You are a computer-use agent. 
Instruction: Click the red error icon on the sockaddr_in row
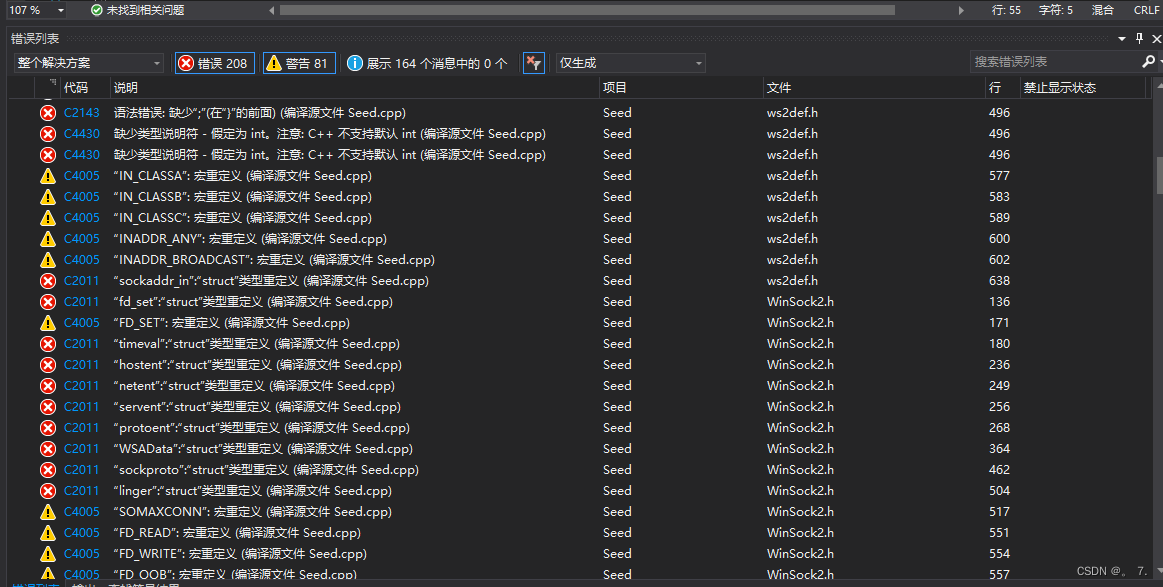tap(49, 280)
